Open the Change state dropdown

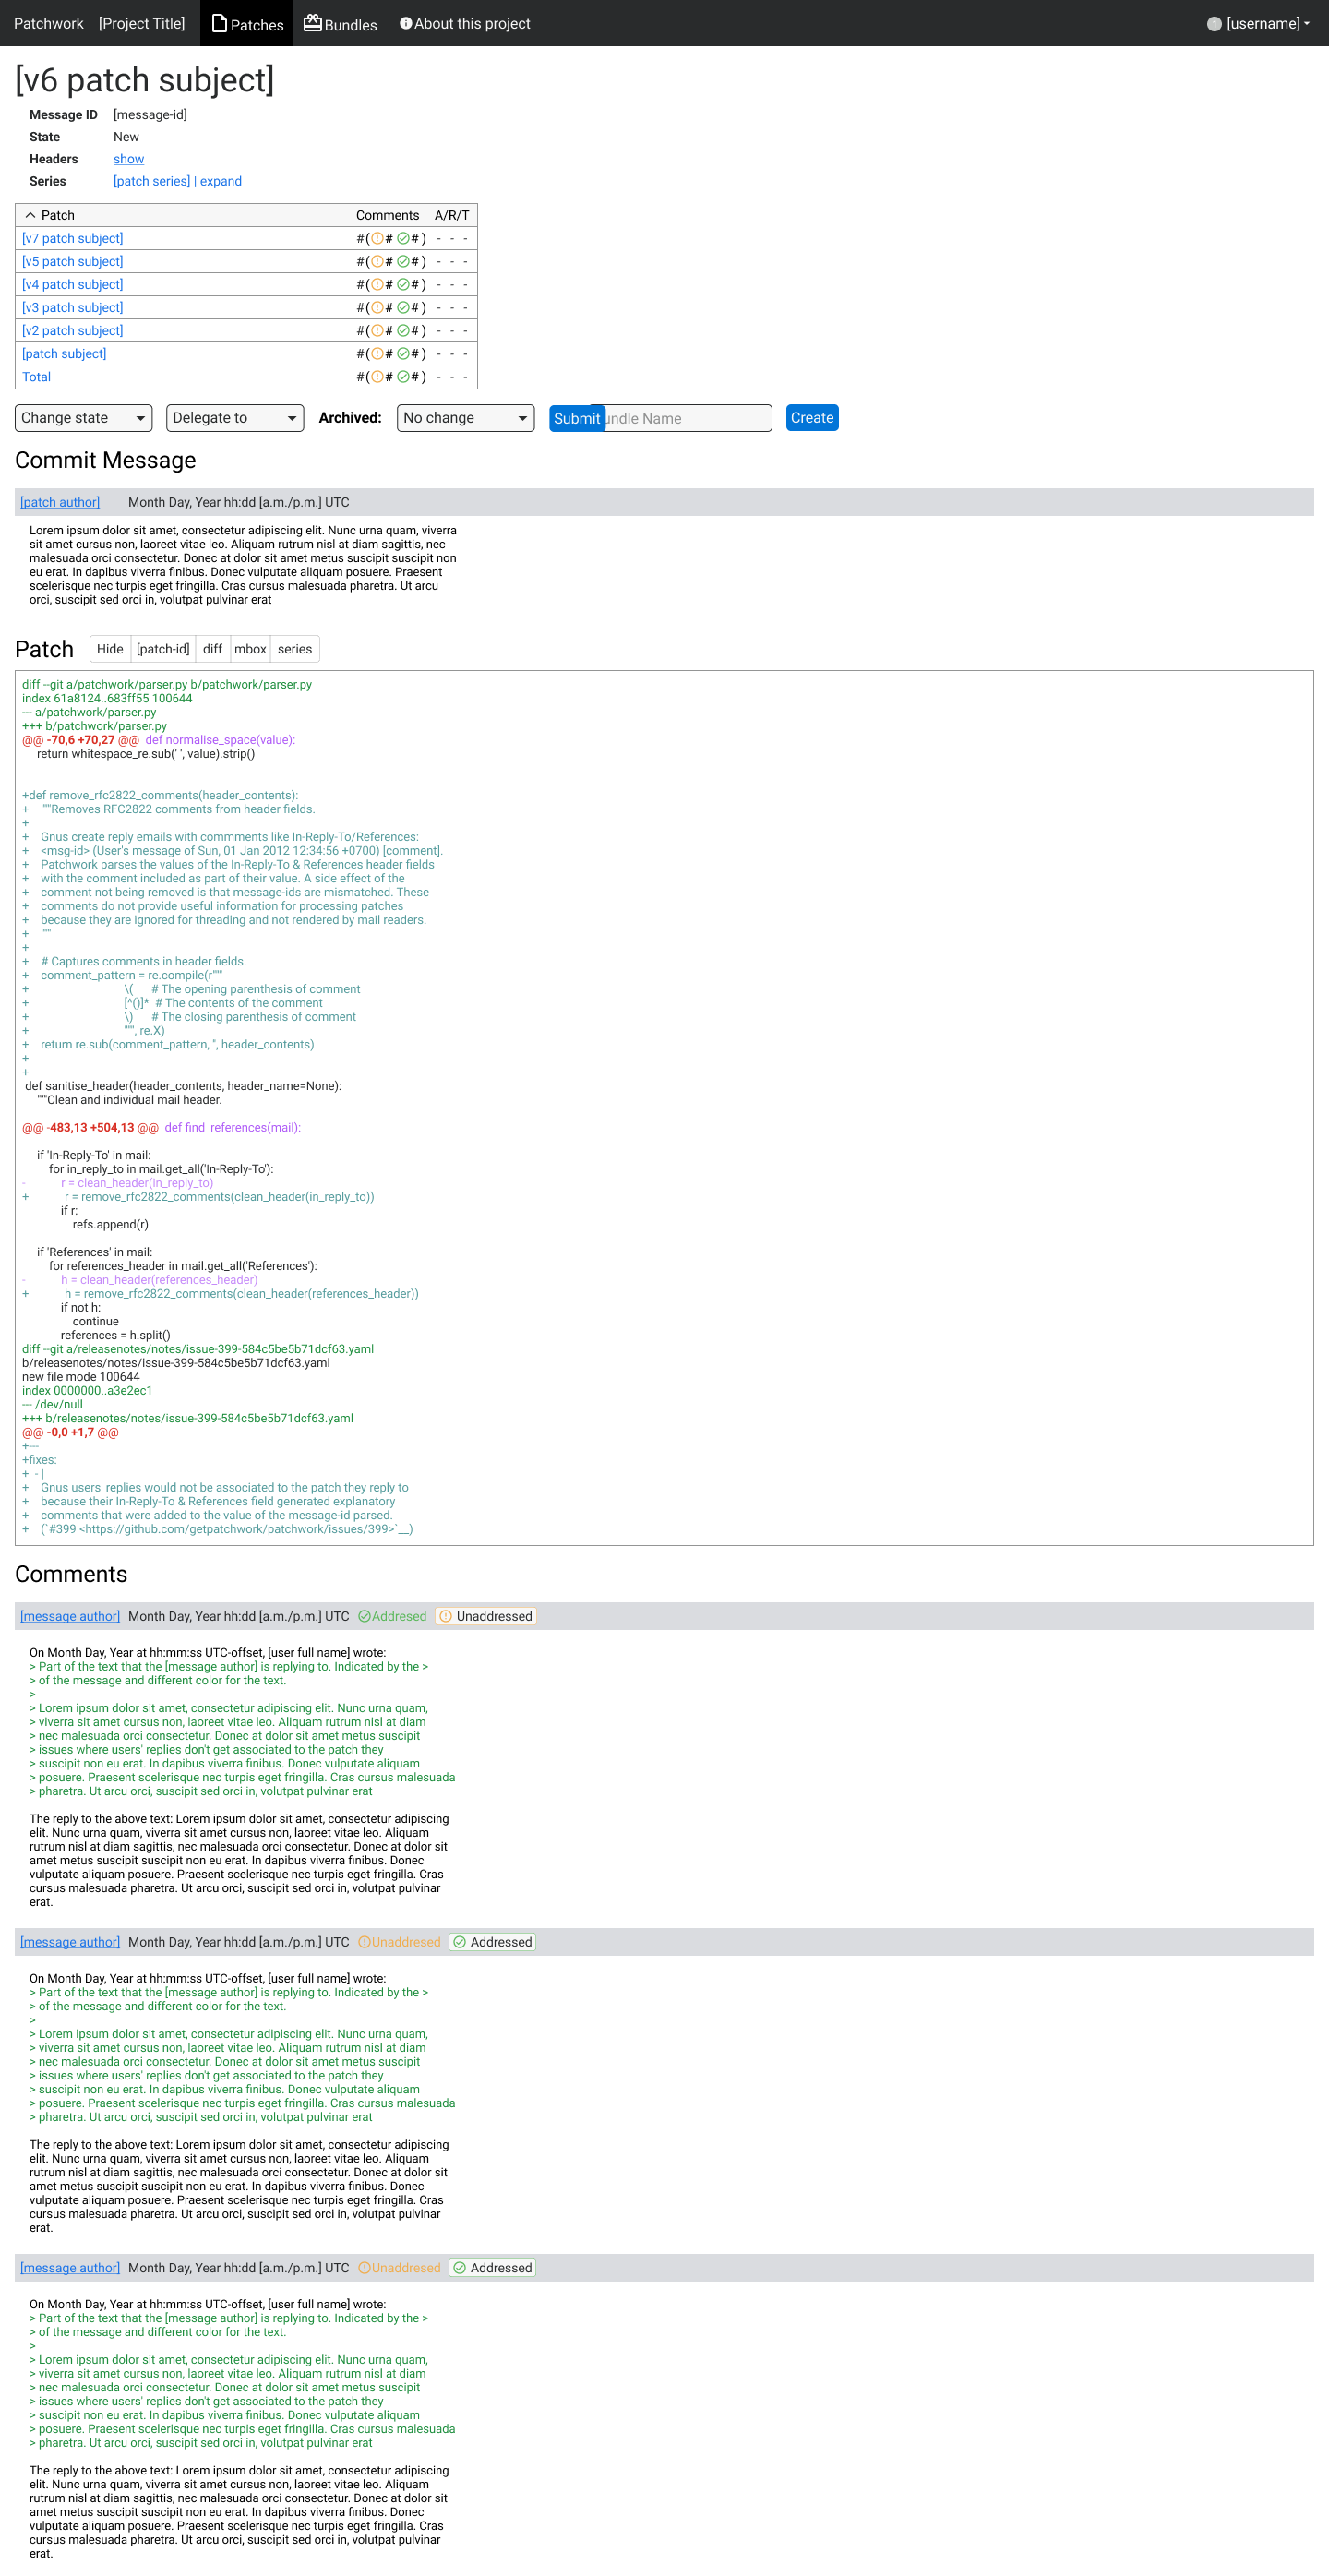(83, 418)
